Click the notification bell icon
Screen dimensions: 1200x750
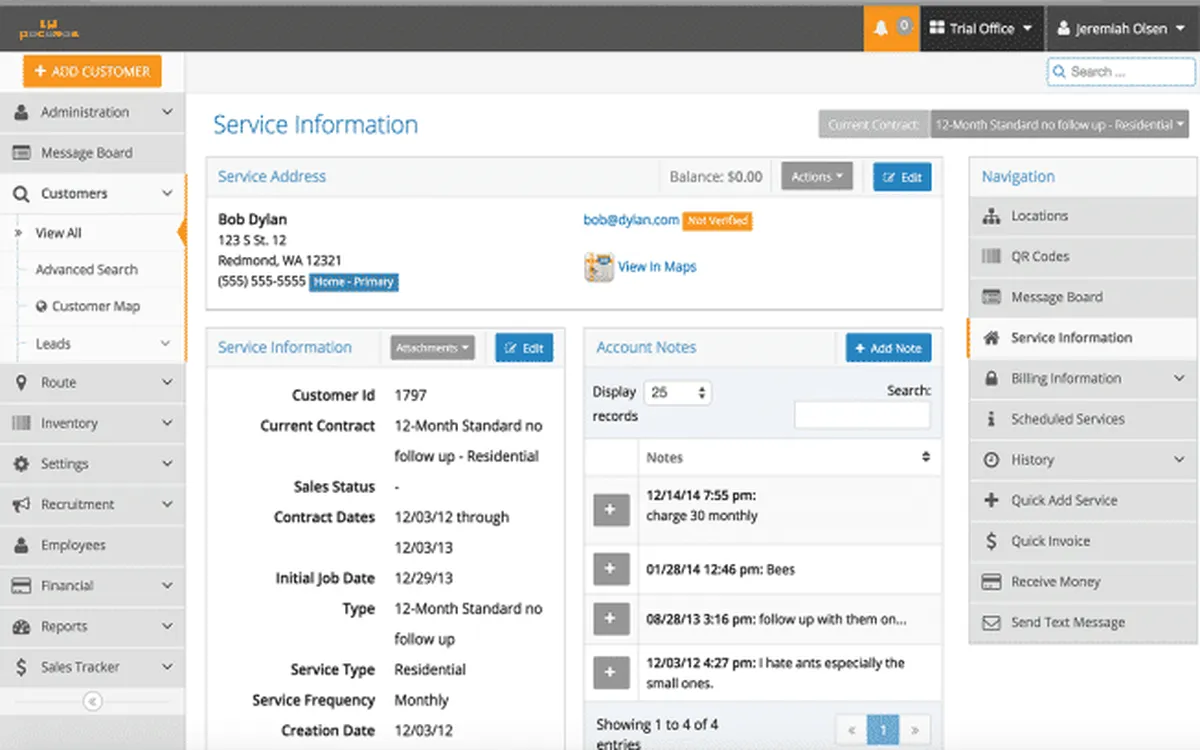(881, 29)
